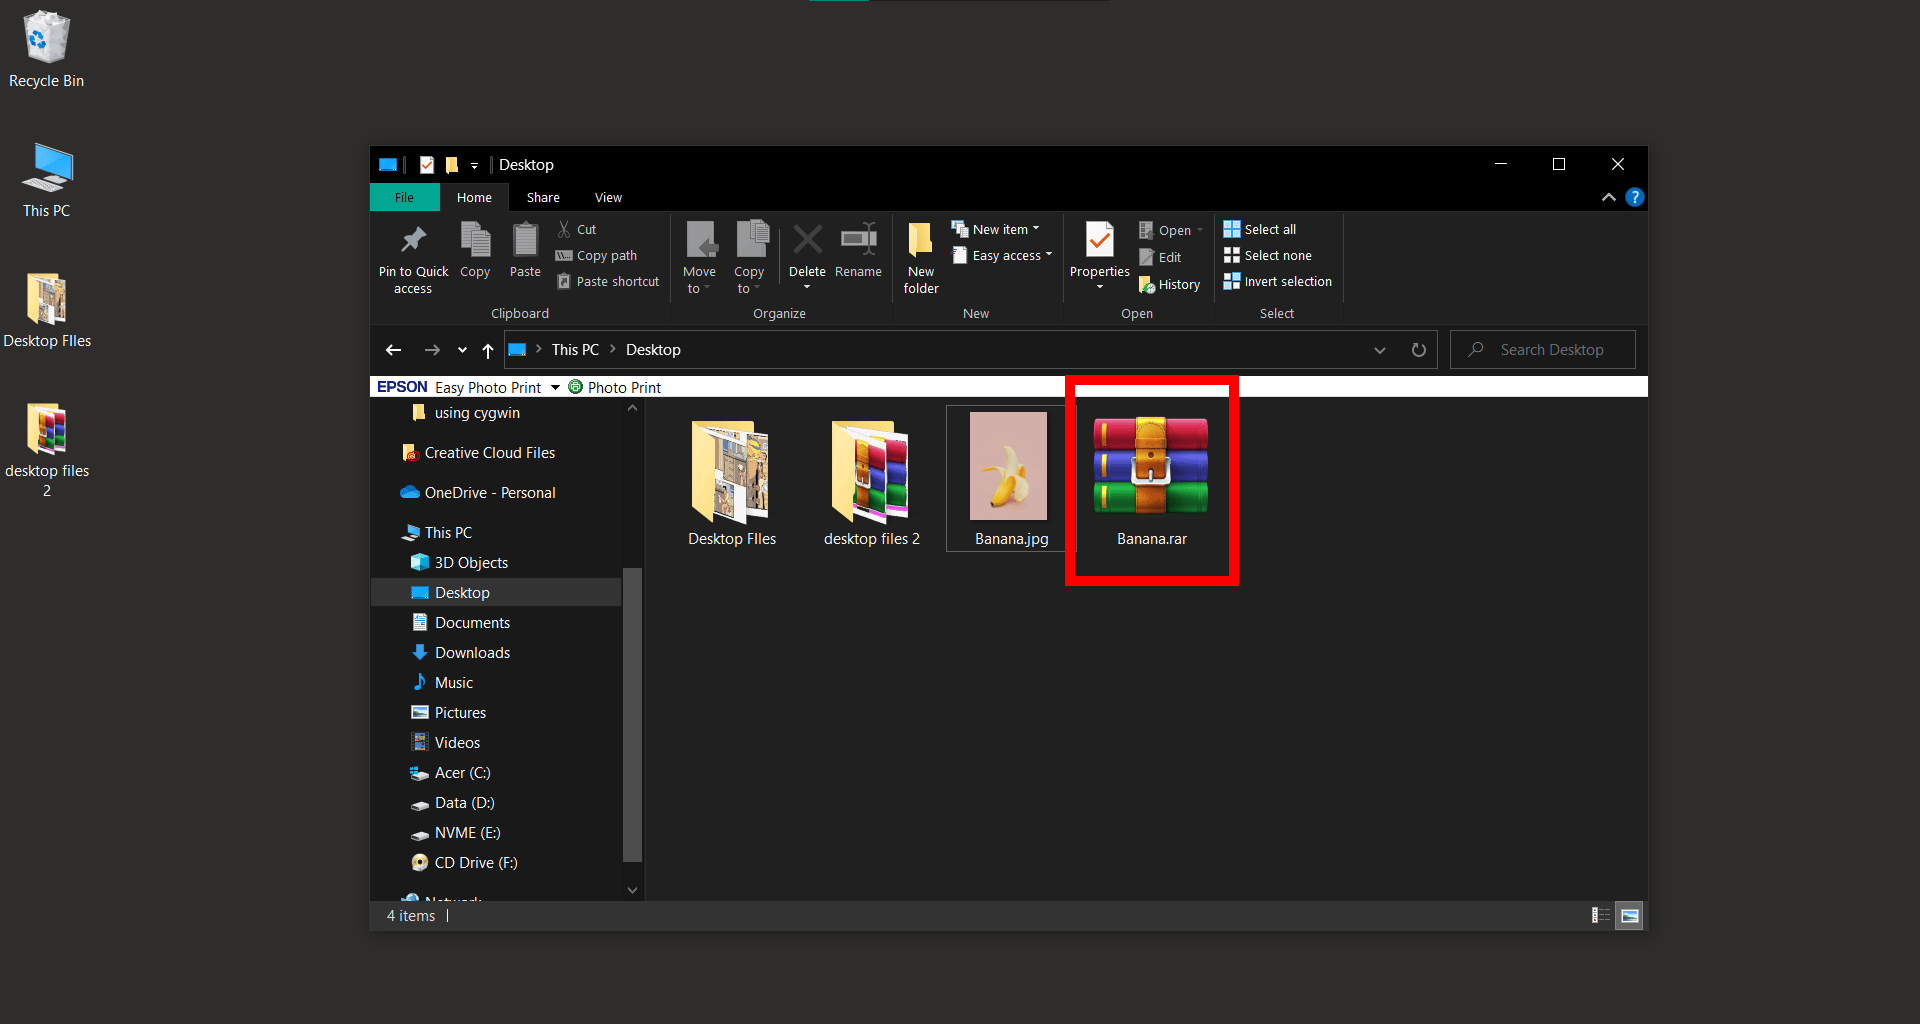Screen dimensions: 1920x1024
Task: Create a New folder from the ribbon
Action: click(x=920, y=255)
